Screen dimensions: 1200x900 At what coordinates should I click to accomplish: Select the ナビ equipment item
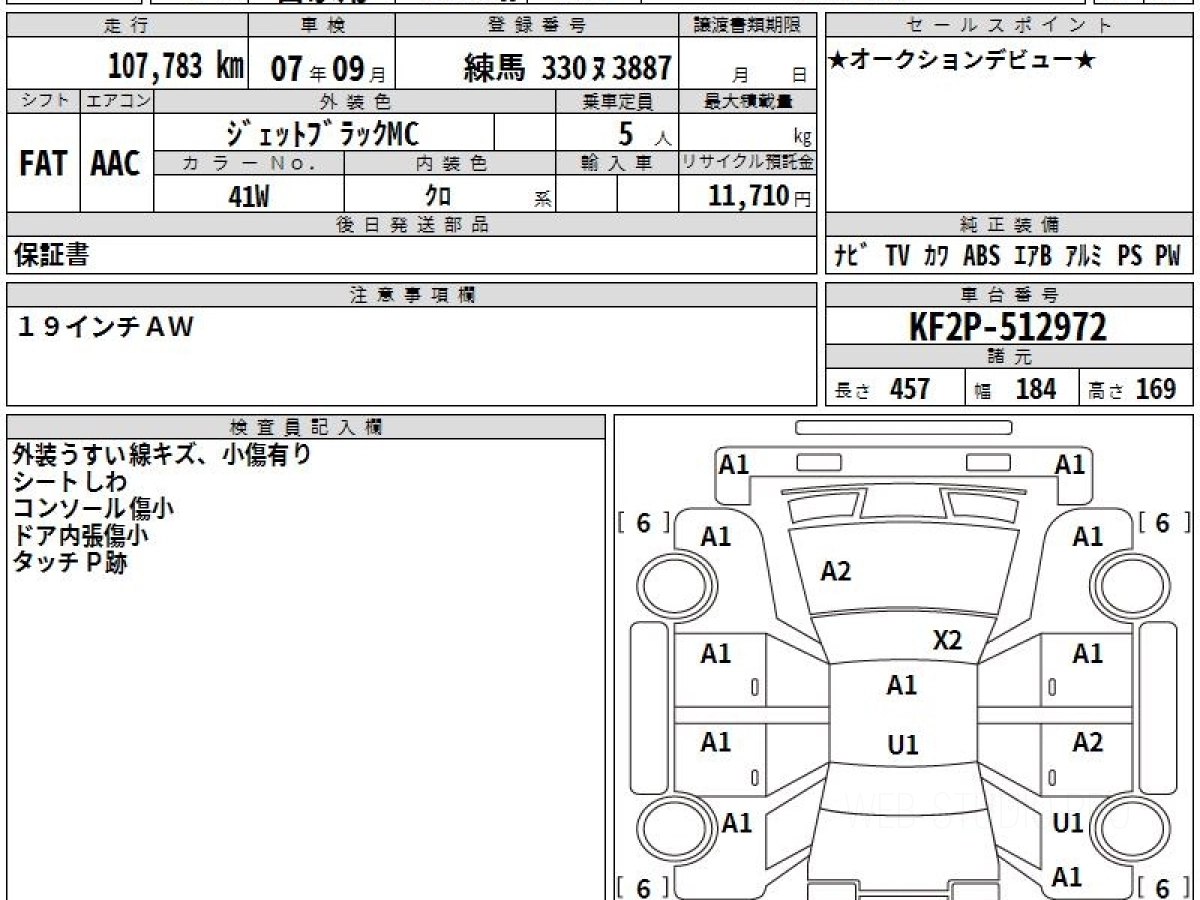point(851,256)
